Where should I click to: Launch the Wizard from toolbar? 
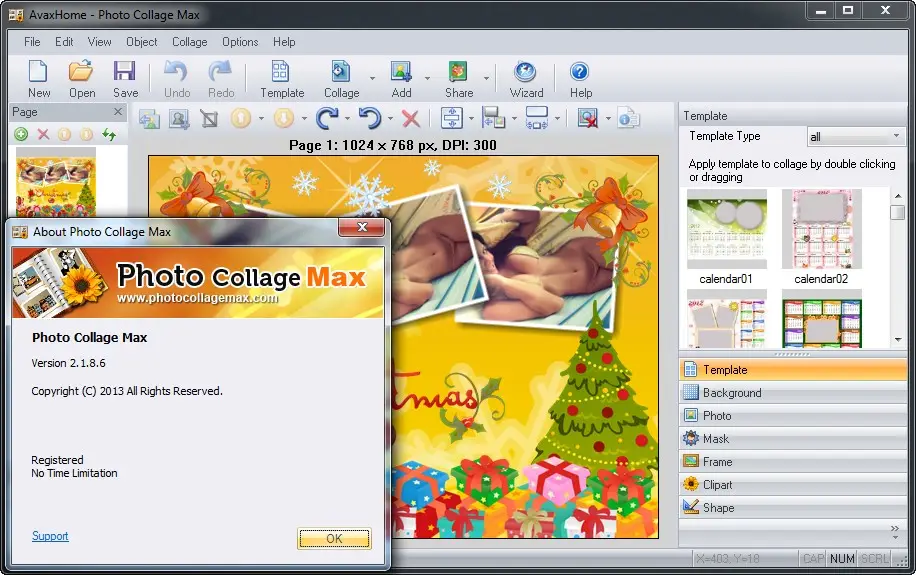point(526,79)
